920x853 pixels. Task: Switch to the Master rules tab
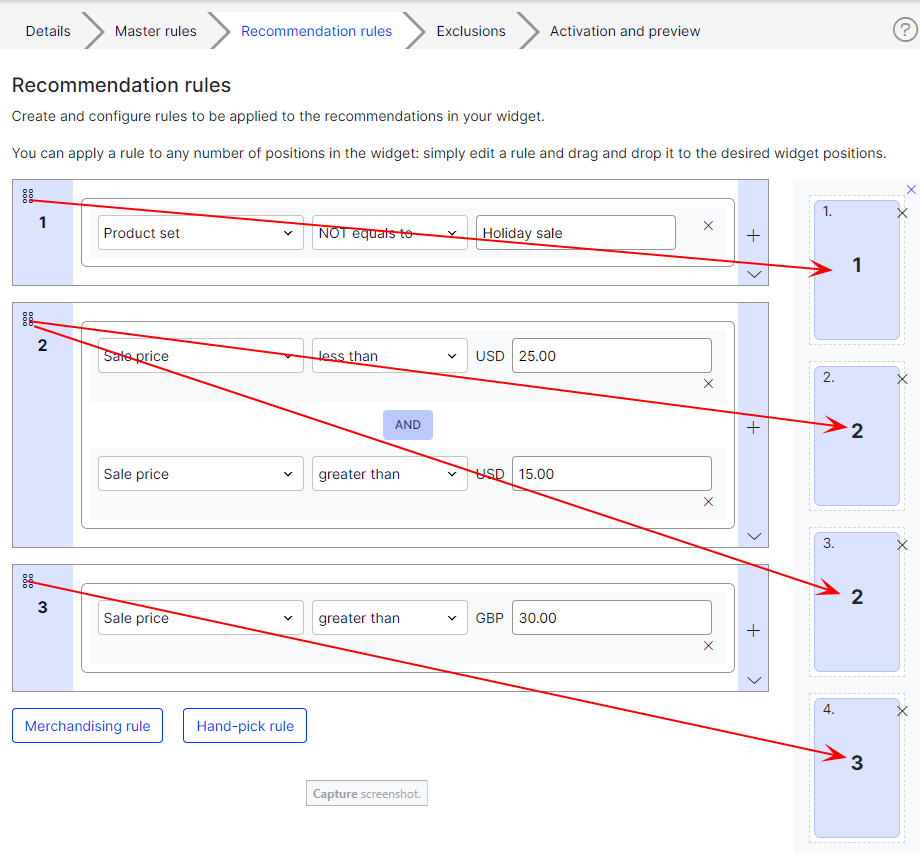tap(156, 31)
